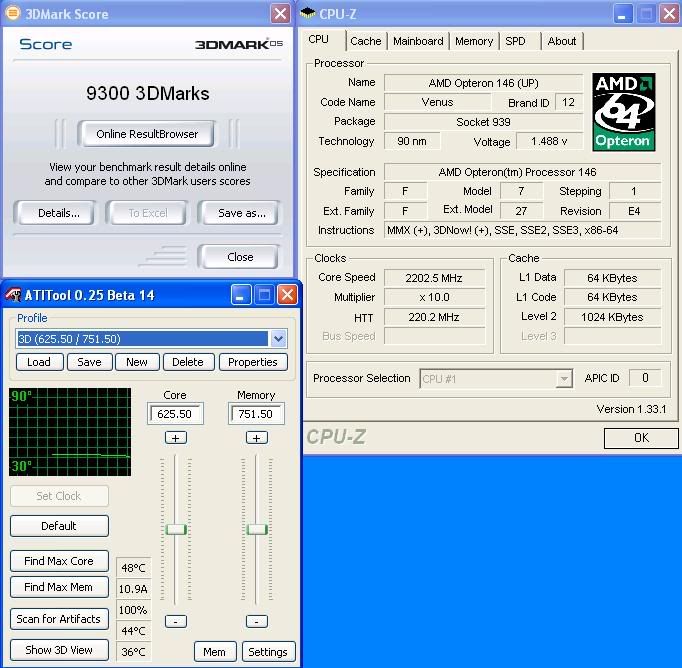Increase Core clock with plus button
The width and height of the screenshot is (682, 668).
tap(176, 438)
